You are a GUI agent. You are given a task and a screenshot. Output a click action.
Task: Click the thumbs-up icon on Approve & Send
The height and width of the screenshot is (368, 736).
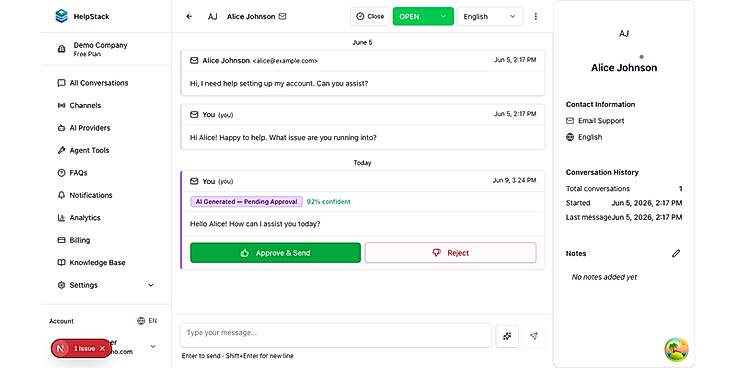point(245,253)
